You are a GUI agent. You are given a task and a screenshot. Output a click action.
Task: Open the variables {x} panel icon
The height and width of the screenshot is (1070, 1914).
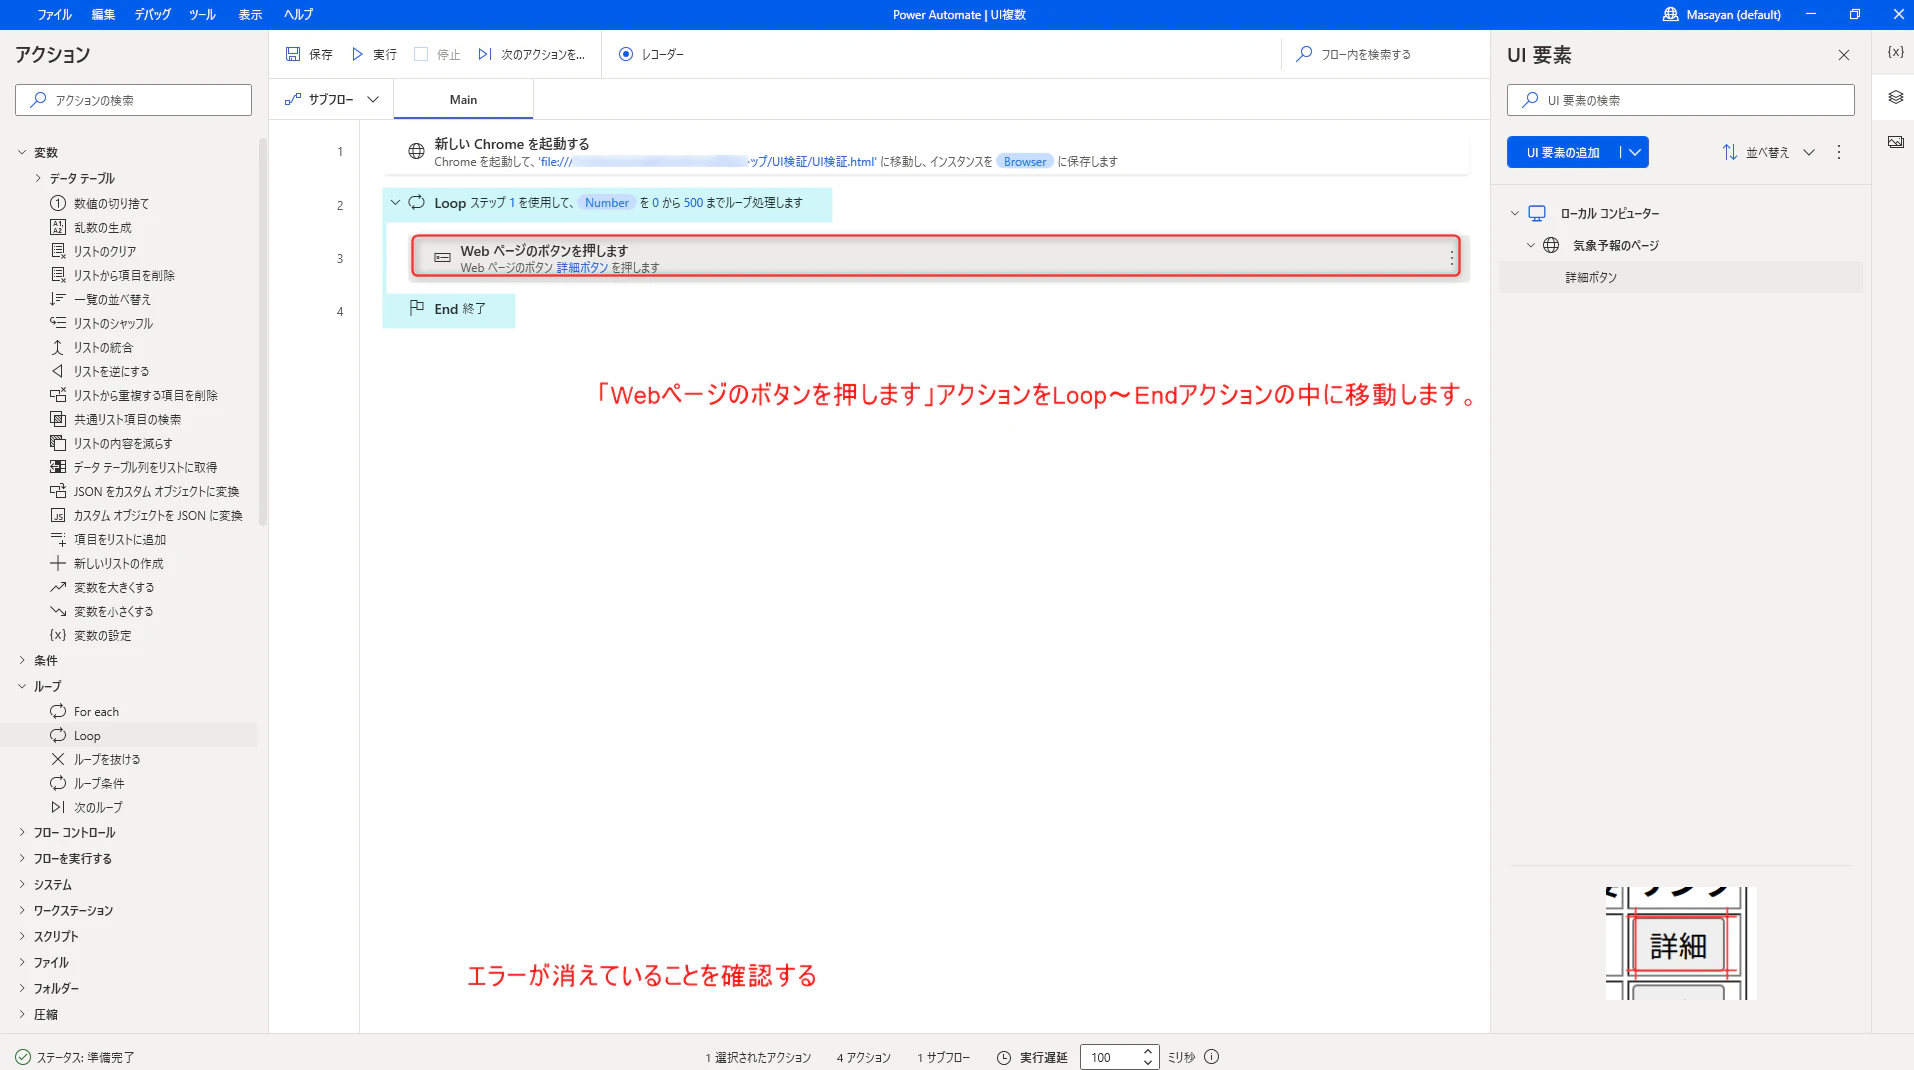click(x=1895, y=52)
